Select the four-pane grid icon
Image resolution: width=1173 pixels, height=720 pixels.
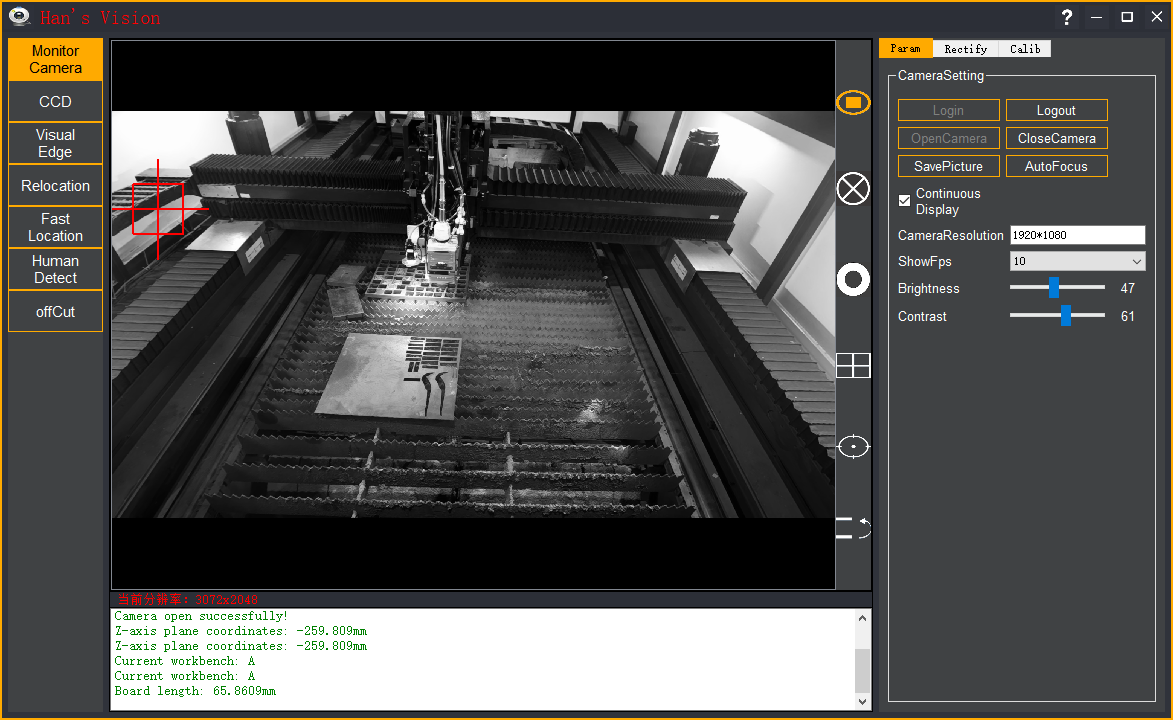coord(853,366)
